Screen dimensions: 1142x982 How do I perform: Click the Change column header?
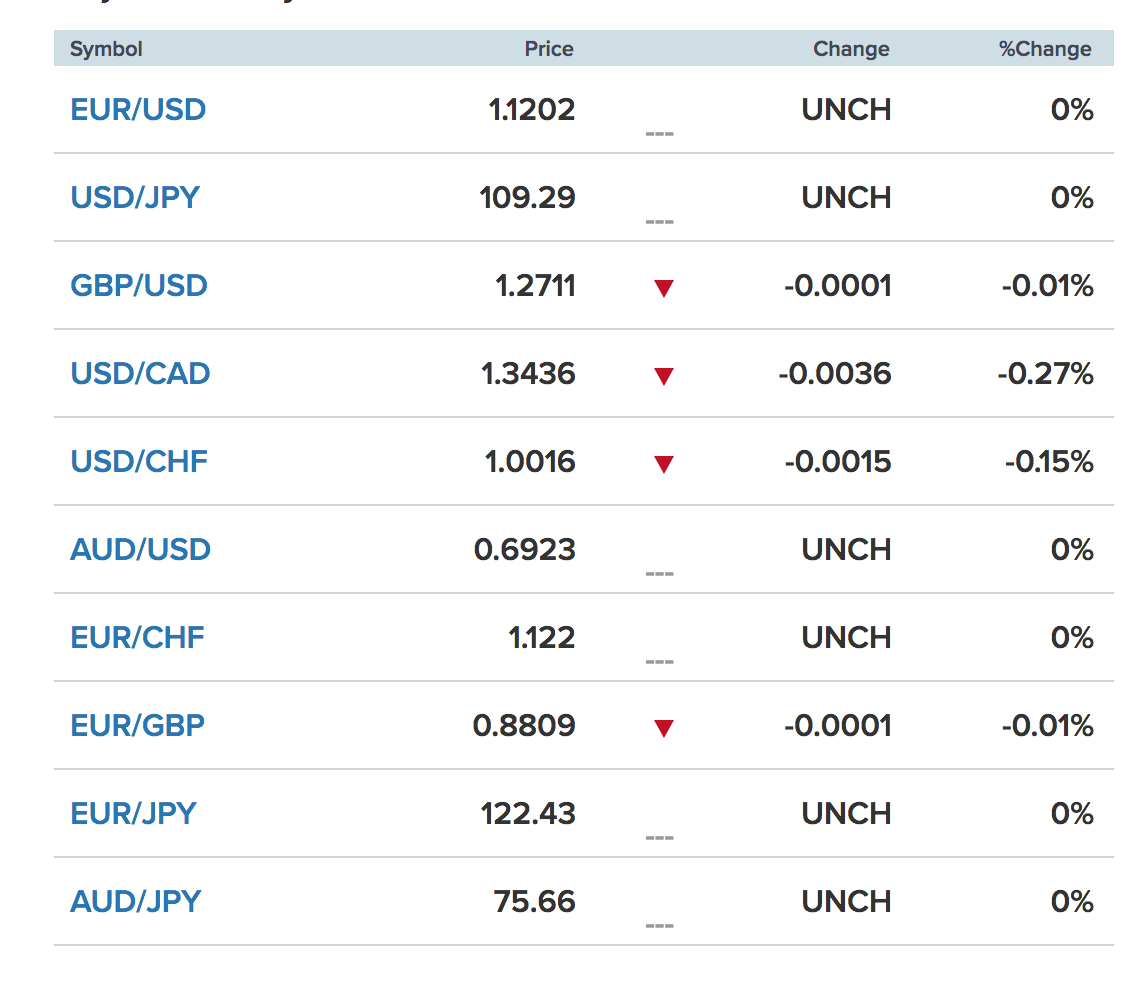[851, 49]
